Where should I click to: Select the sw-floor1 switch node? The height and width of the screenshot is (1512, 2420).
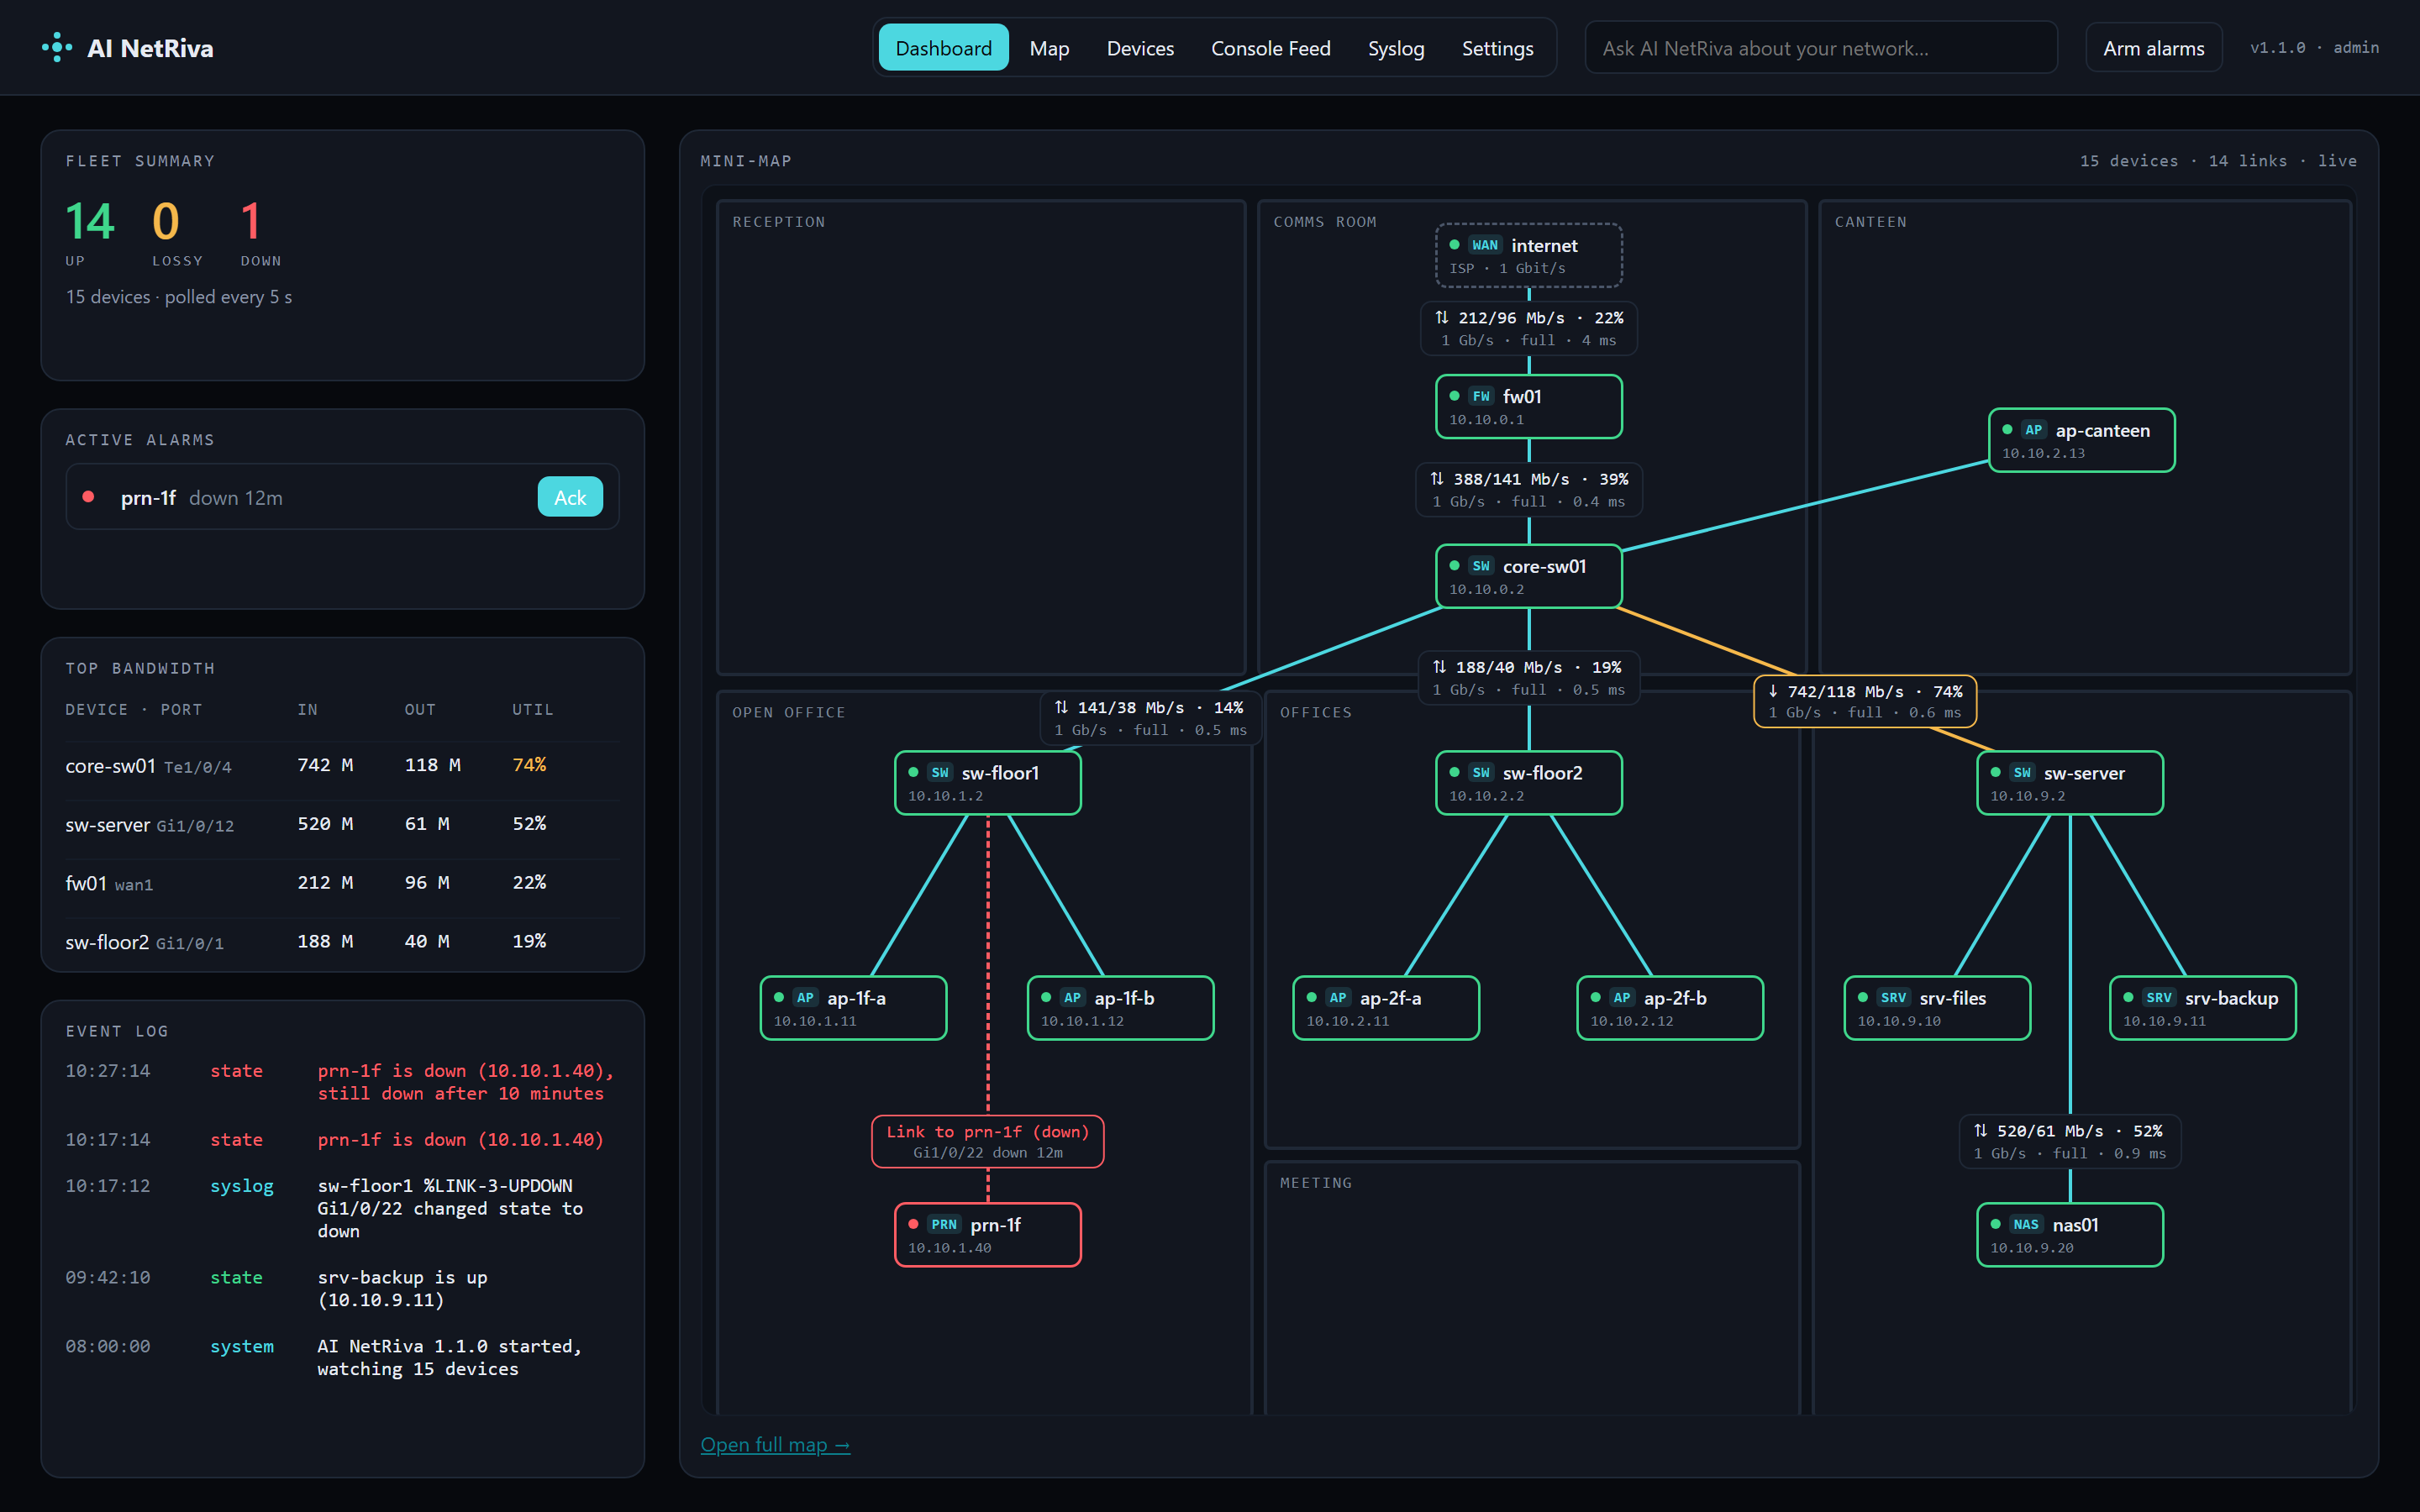[x=987, y=783]
